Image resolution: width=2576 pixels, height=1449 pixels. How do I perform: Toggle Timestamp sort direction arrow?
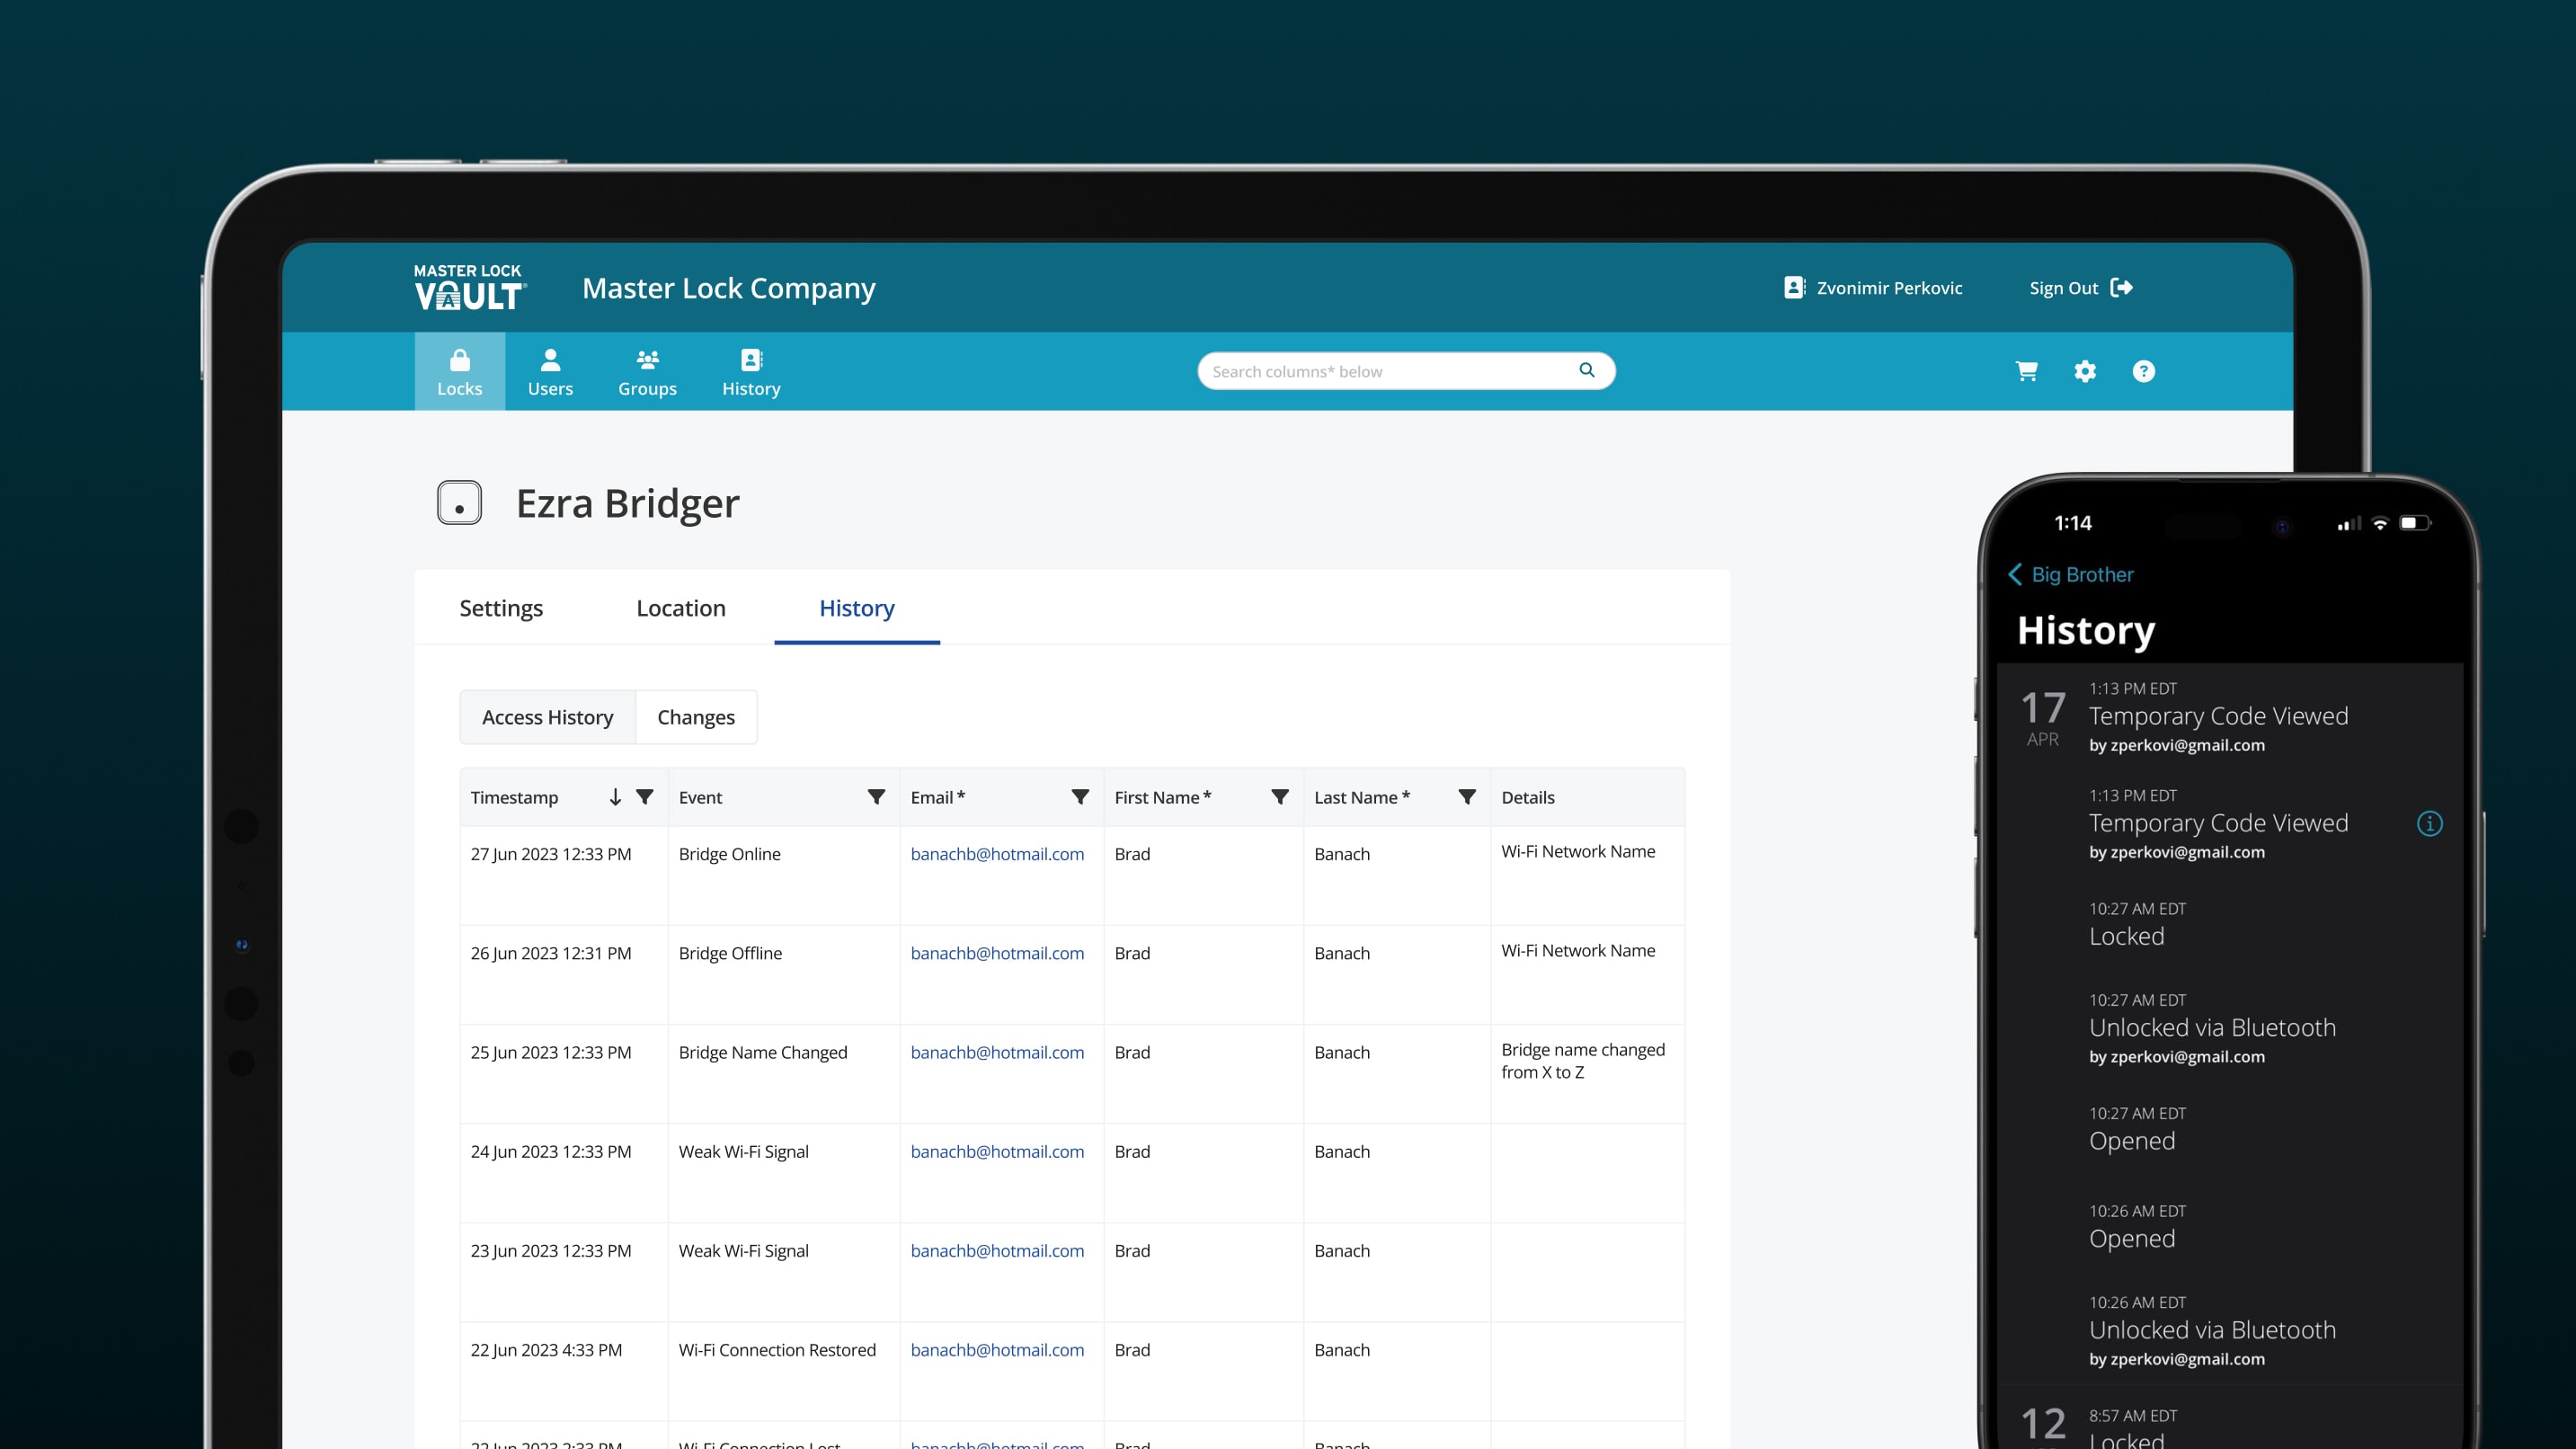pos(615,797)
